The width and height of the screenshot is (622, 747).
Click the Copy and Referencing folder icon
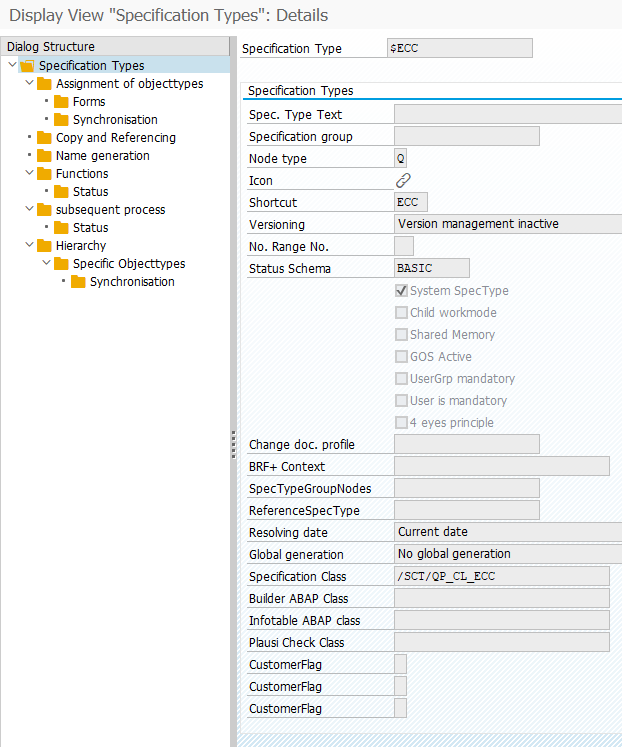45,138
